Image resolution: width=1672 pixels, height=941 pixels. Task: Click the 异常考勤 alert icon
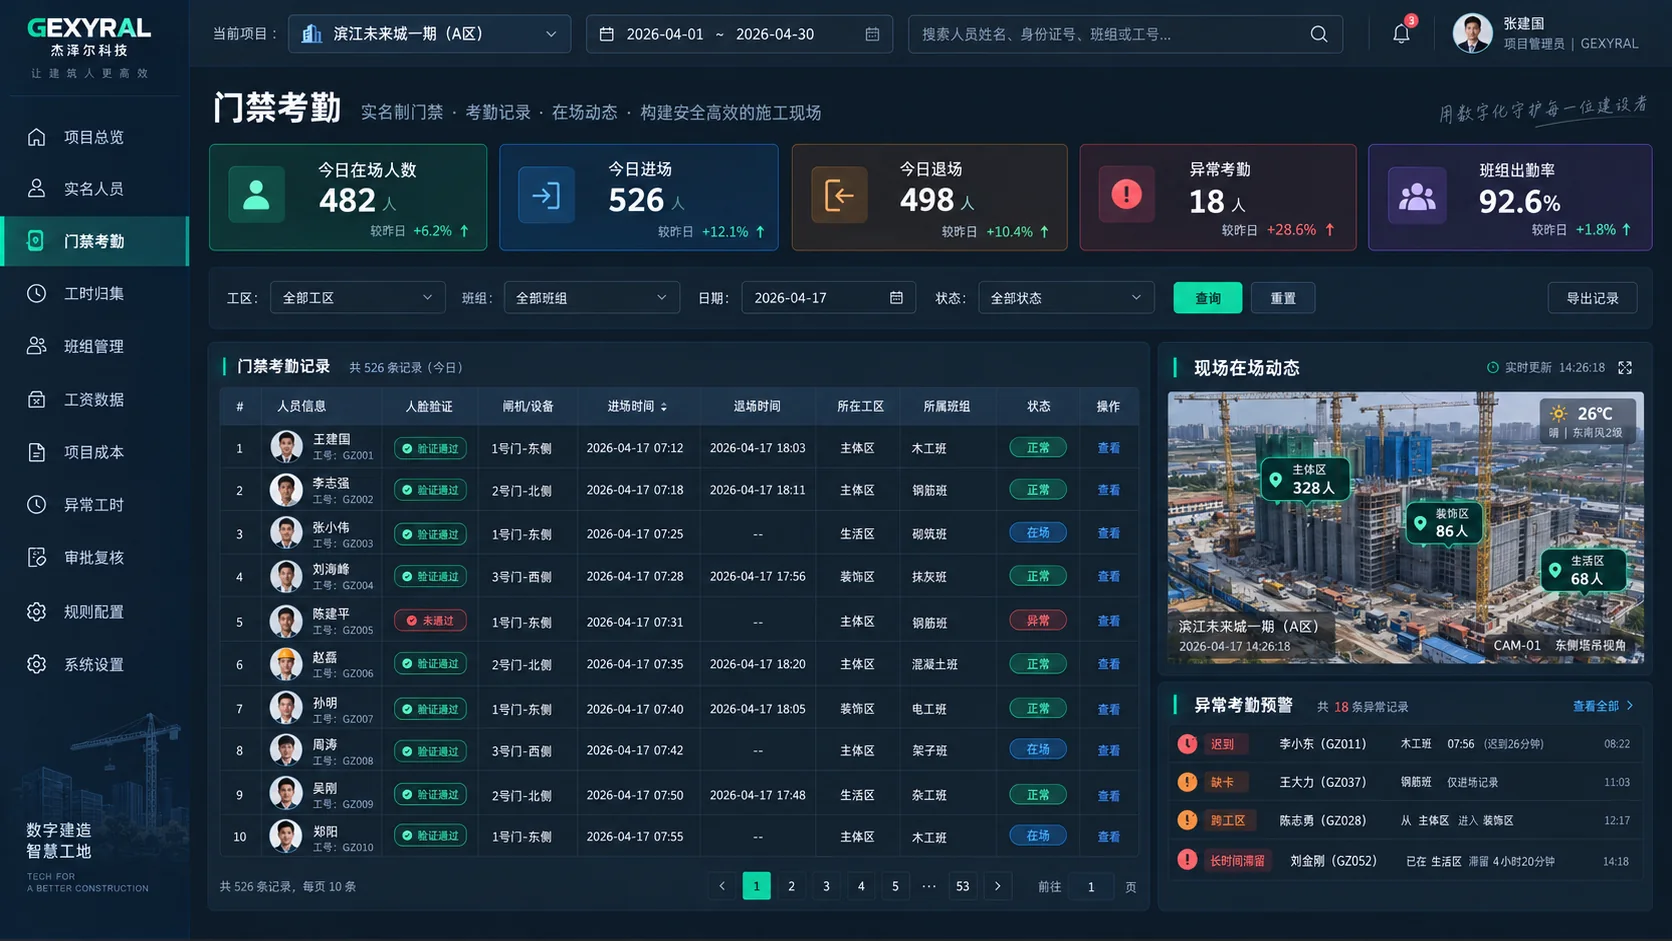[1127, 194]
